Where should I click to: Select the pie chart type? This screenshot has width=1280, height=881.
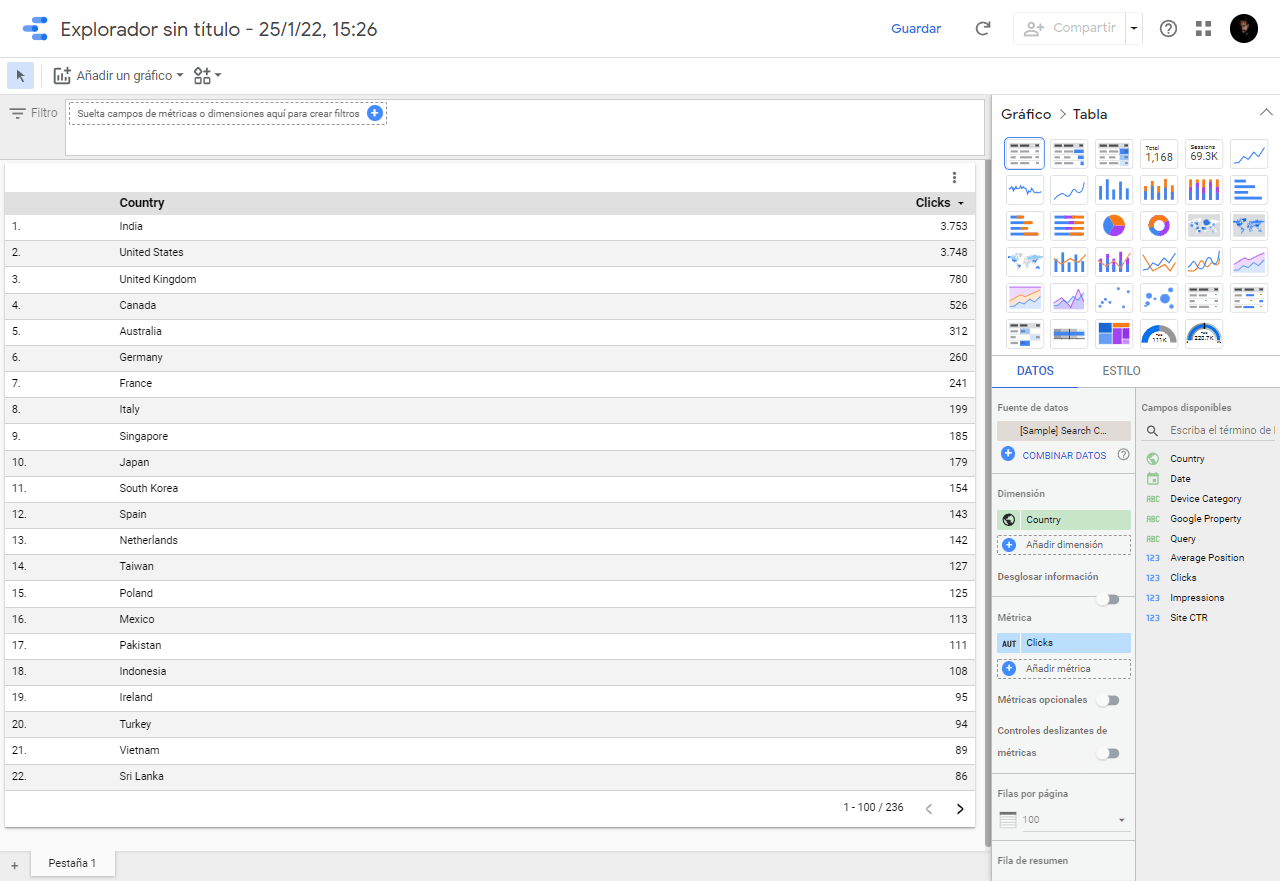(1114, 225)
